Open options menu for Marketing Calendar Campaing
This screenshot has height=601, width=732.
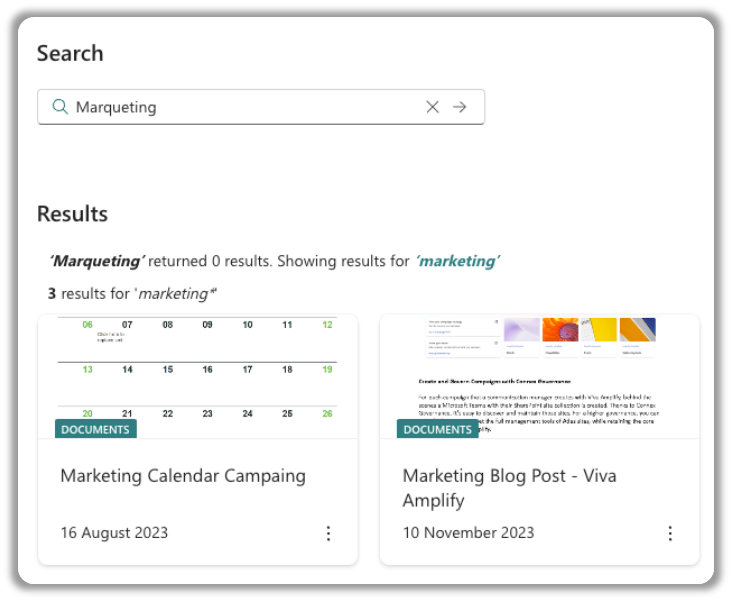tap(328, 533)
